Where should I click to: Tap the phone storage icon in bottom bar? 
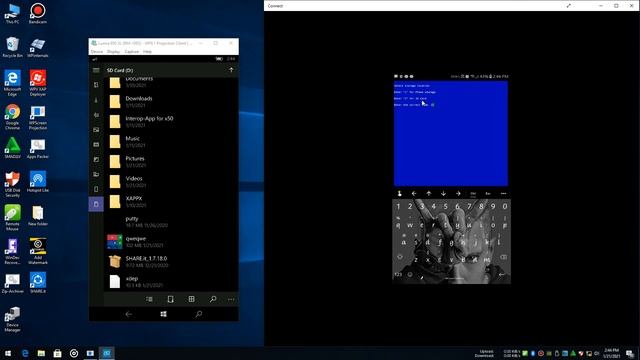171,299
